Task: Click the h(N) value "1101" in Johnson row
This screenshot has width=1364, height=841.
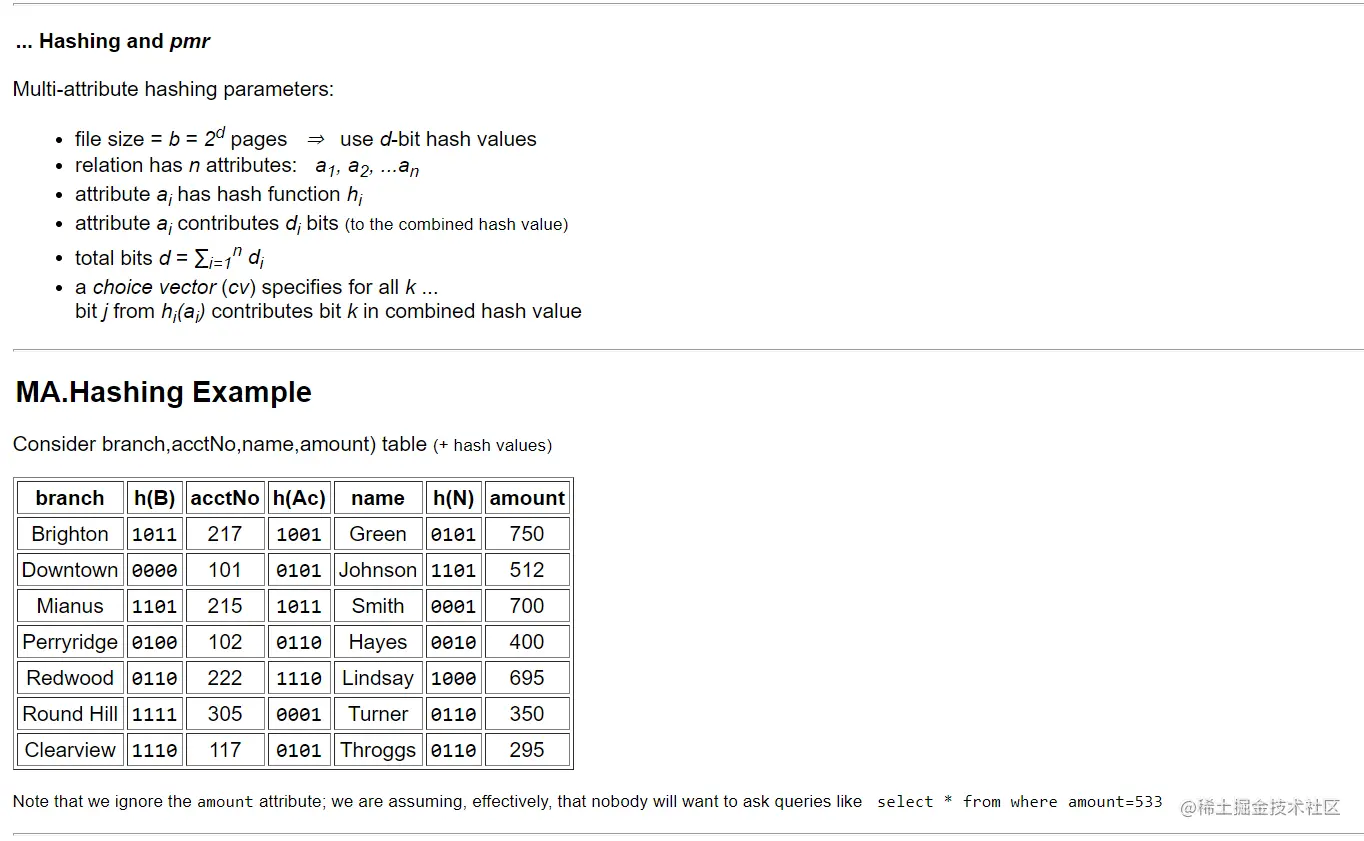Action: point(454,570)
